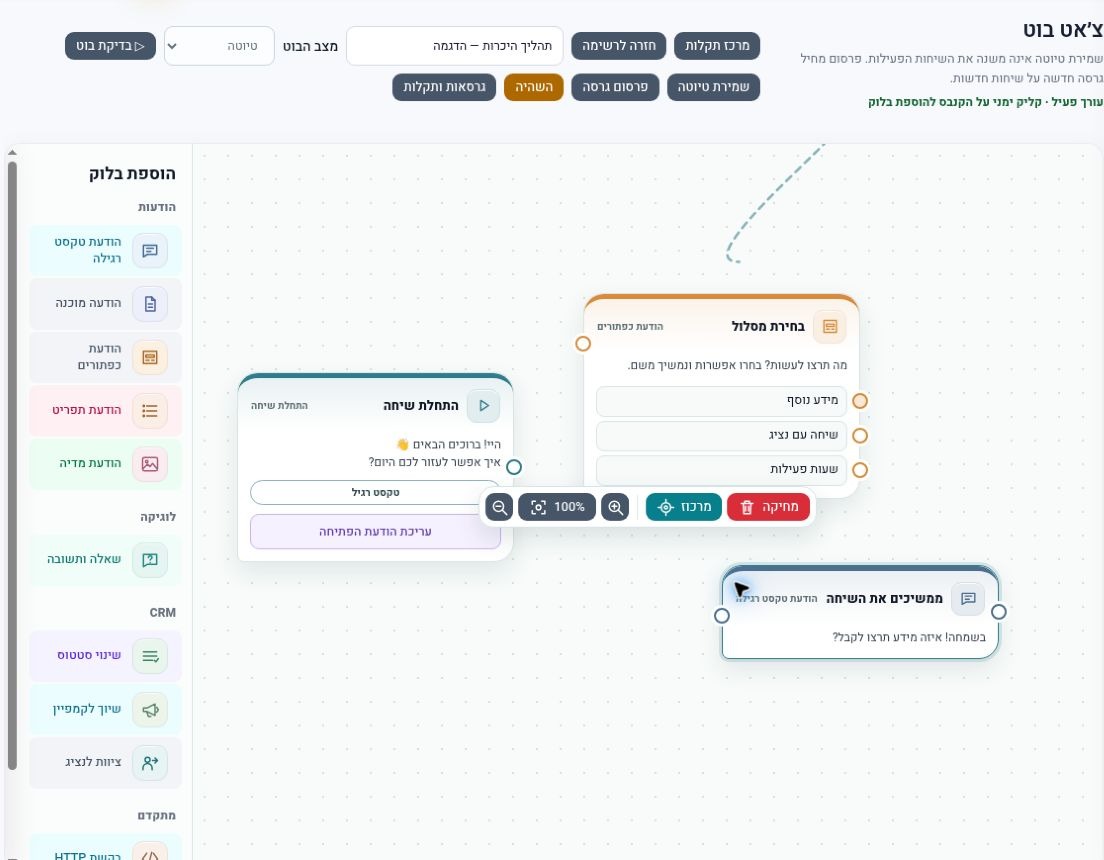Reset the view with the 100% fit button
This screenshot has height=860, width=1104.
(557, 507)
